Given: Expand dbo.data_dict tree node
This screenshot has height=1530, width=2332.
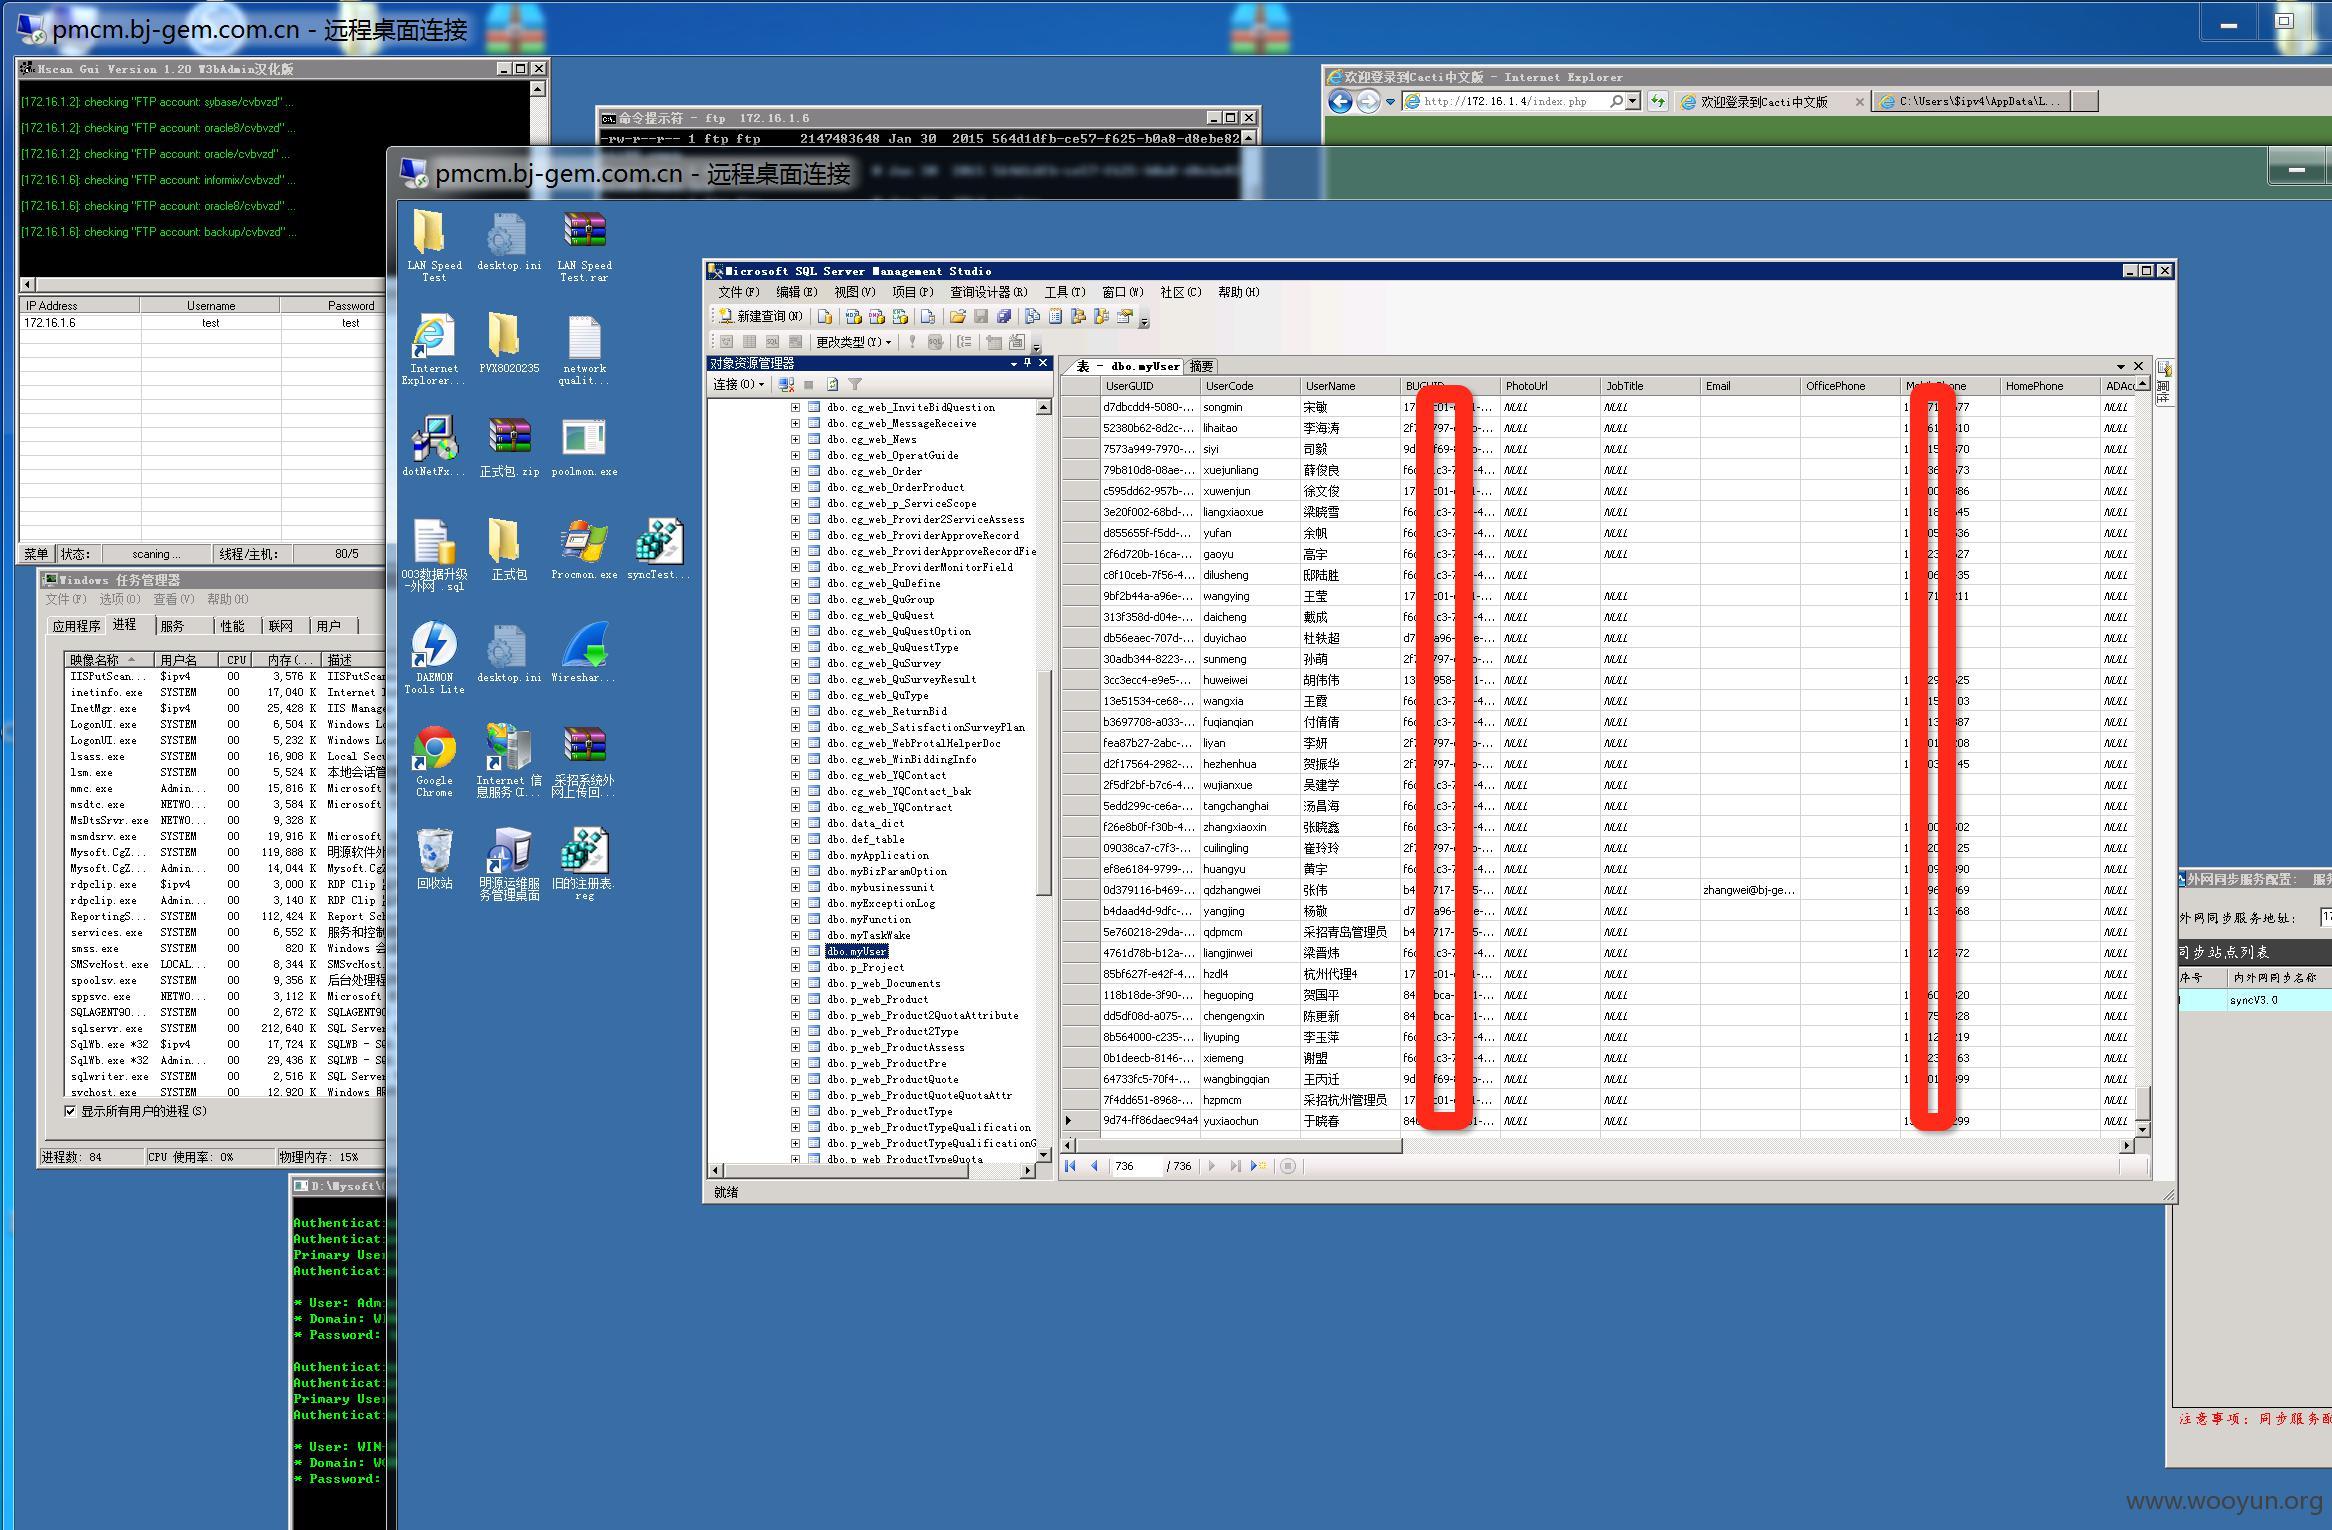Looking at the screenshot, I should coord(795,823).
